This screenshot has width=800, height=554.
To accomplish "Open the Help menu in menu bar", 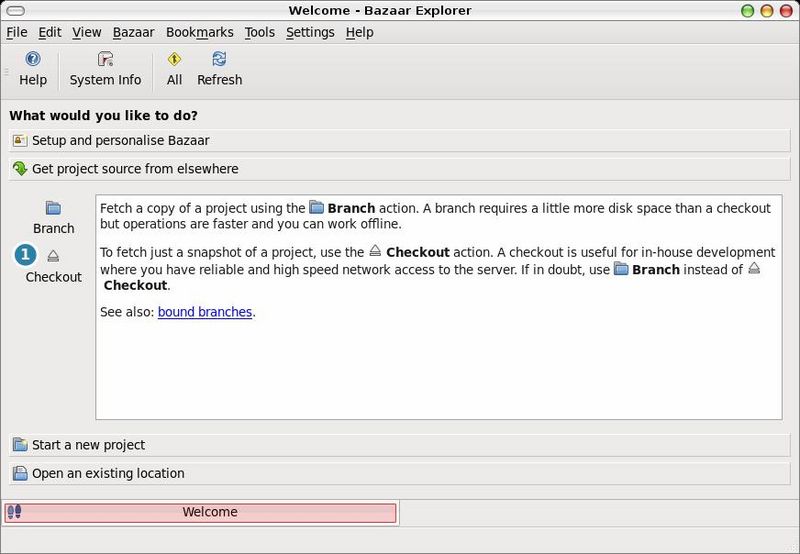I will 359,32.
